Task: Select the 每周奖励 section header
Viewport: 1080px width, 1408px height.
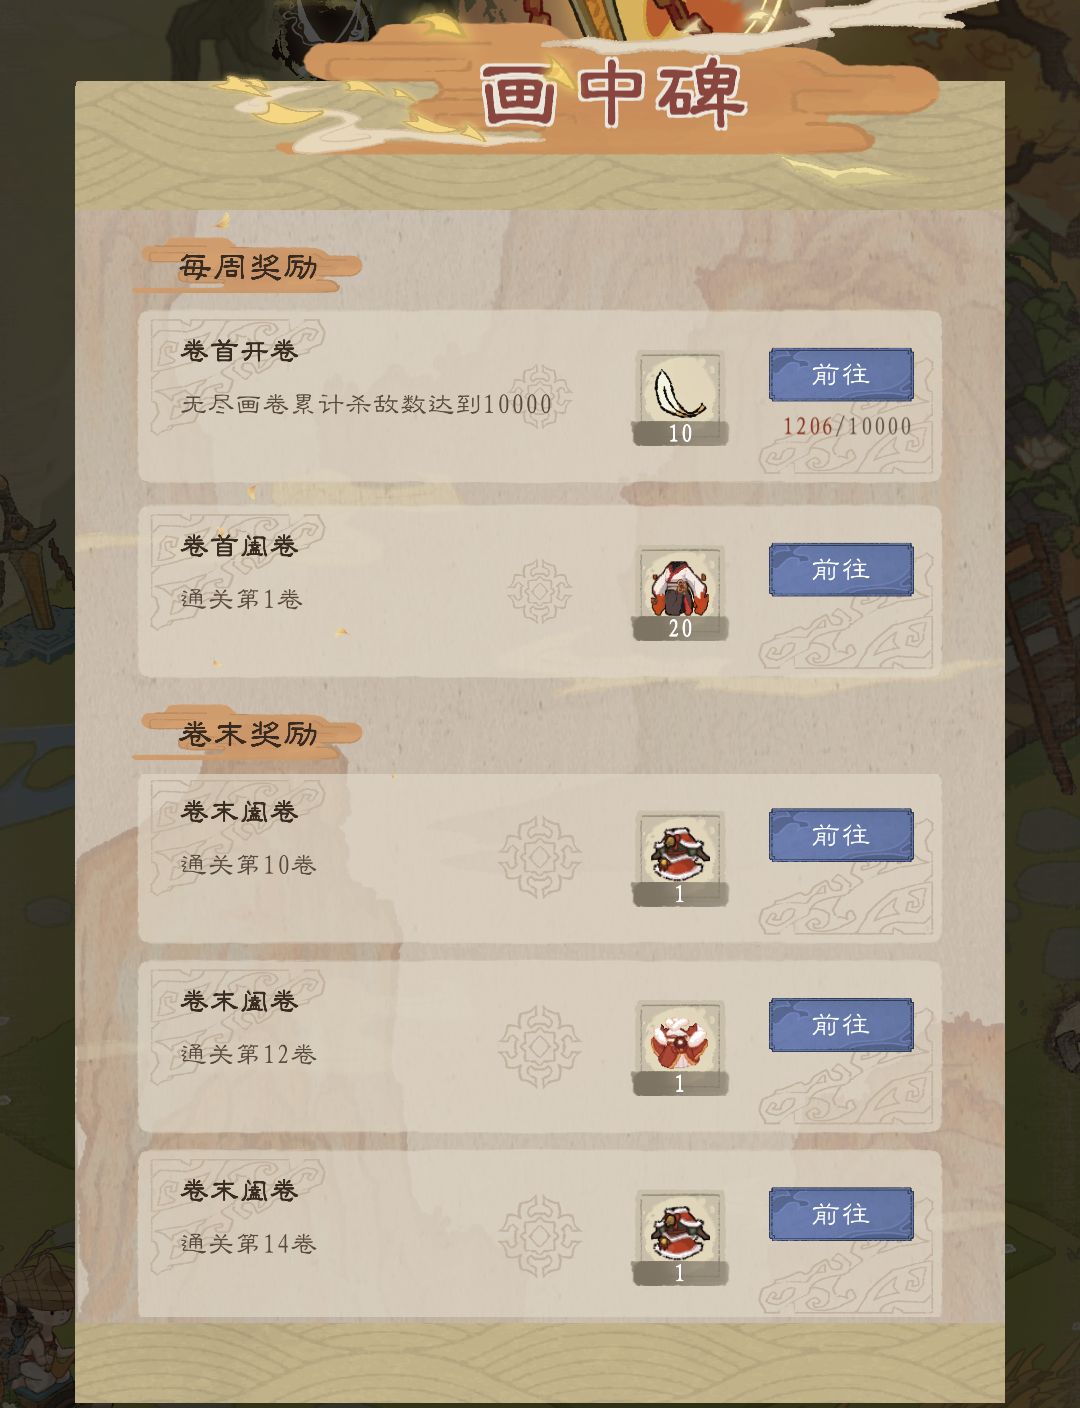Action: [x=248, y=267]
